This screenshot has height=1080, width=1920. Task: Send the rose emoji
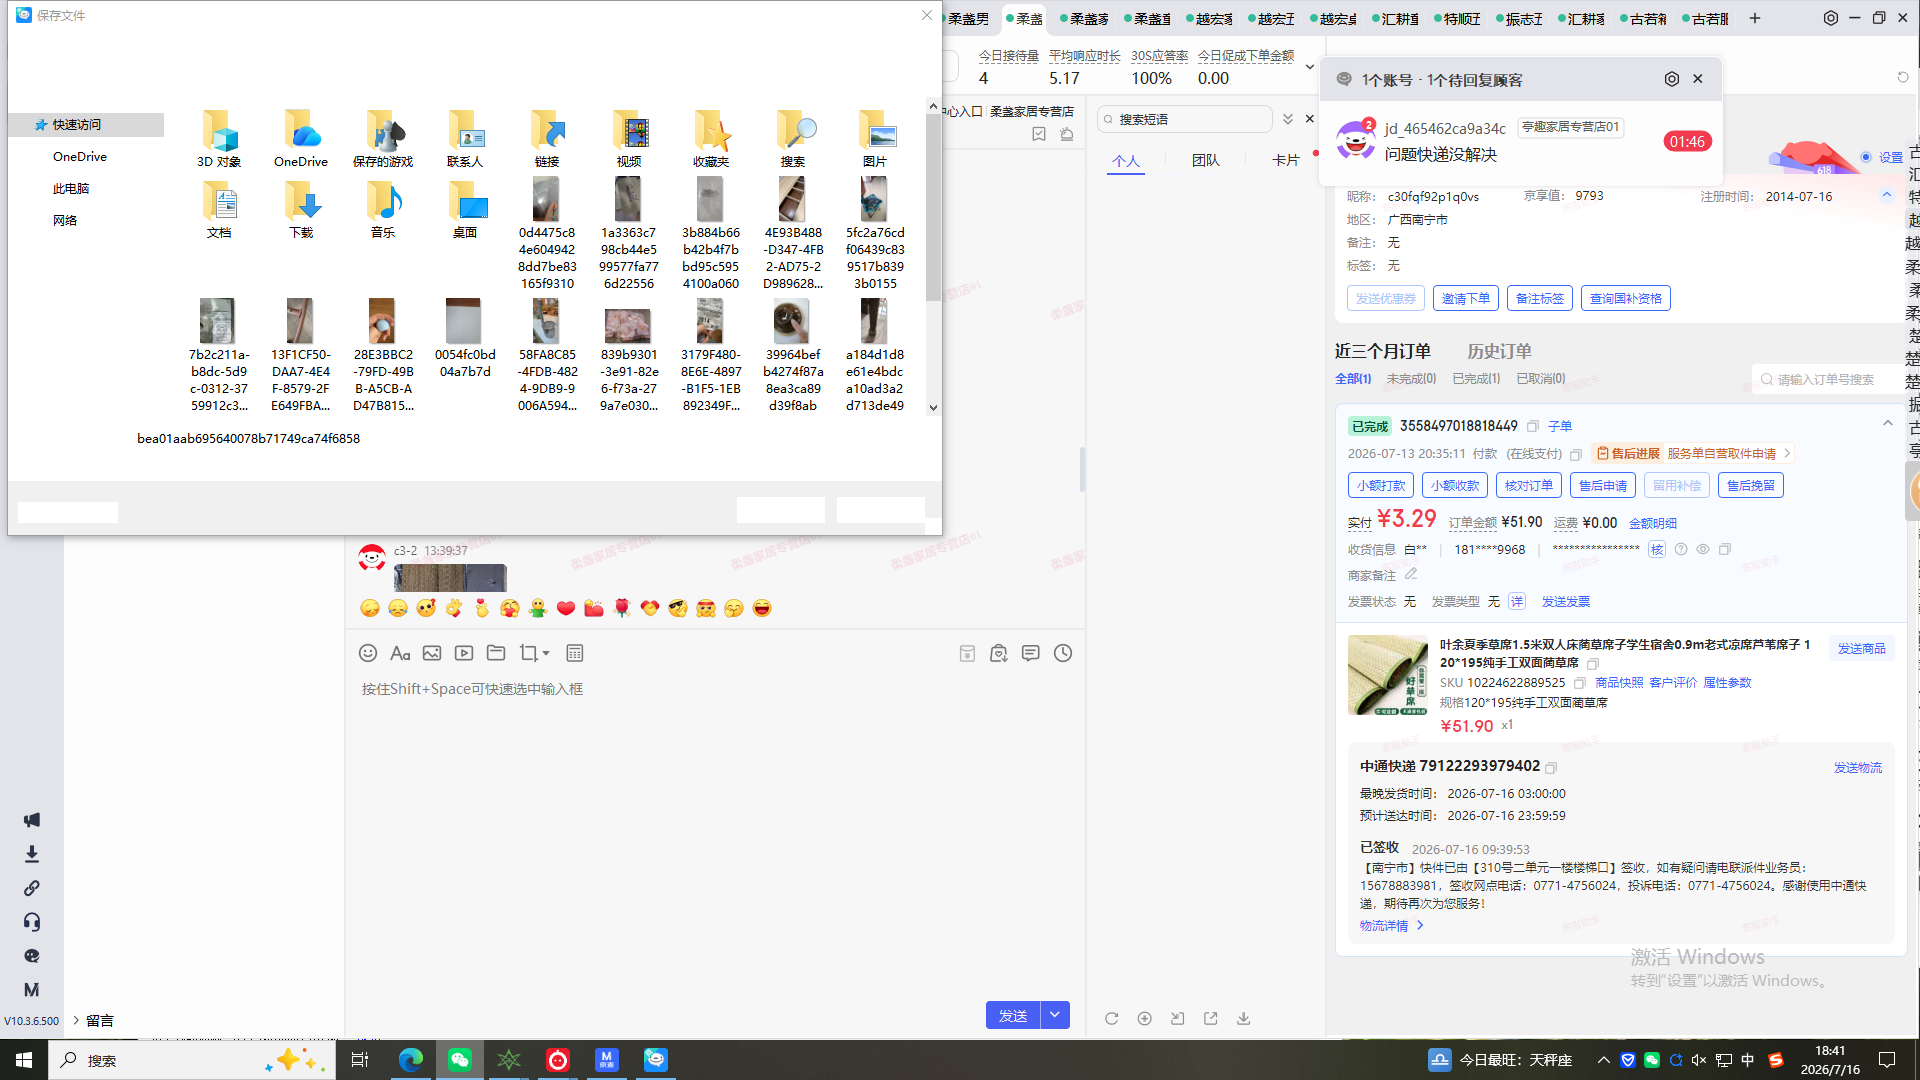point(622,608)
